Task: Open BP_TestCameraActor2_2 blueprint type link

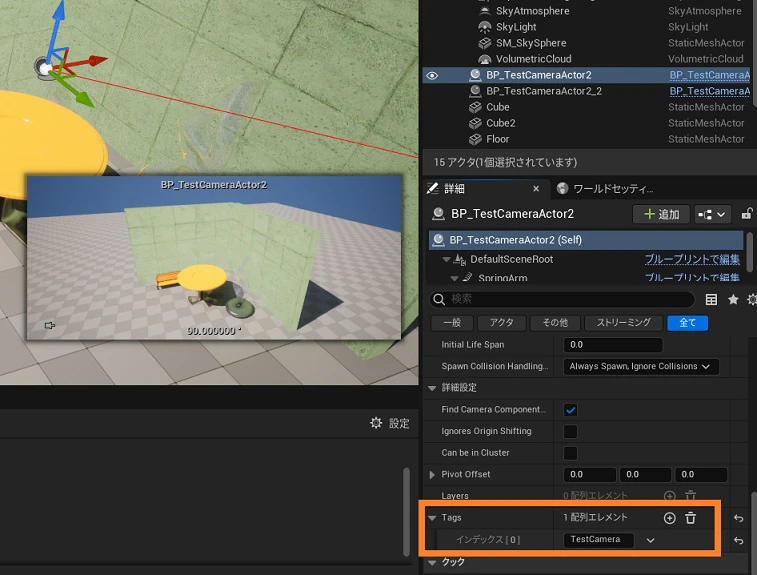Action: [x=709, y=91]
